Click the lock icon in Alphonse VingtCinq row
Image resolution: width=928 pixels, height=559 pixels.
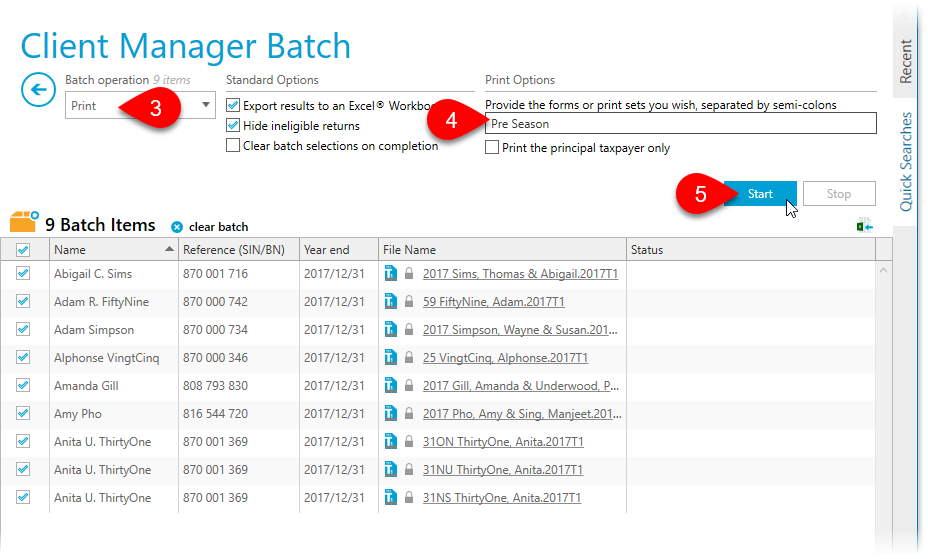[409, 357]
